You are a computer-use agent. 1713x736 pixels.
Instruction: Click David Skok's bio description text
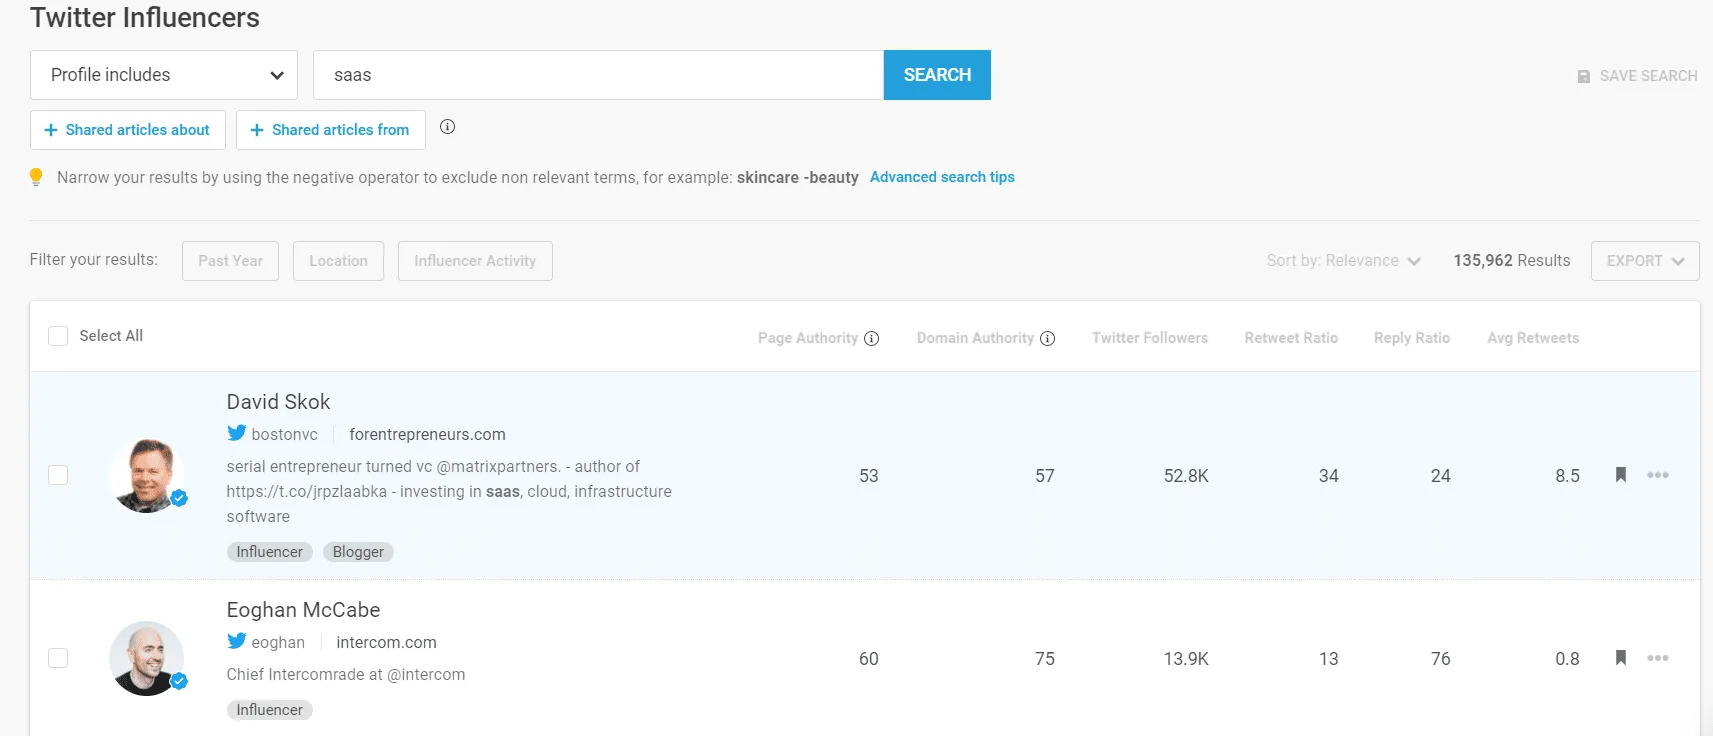[449, 491]
